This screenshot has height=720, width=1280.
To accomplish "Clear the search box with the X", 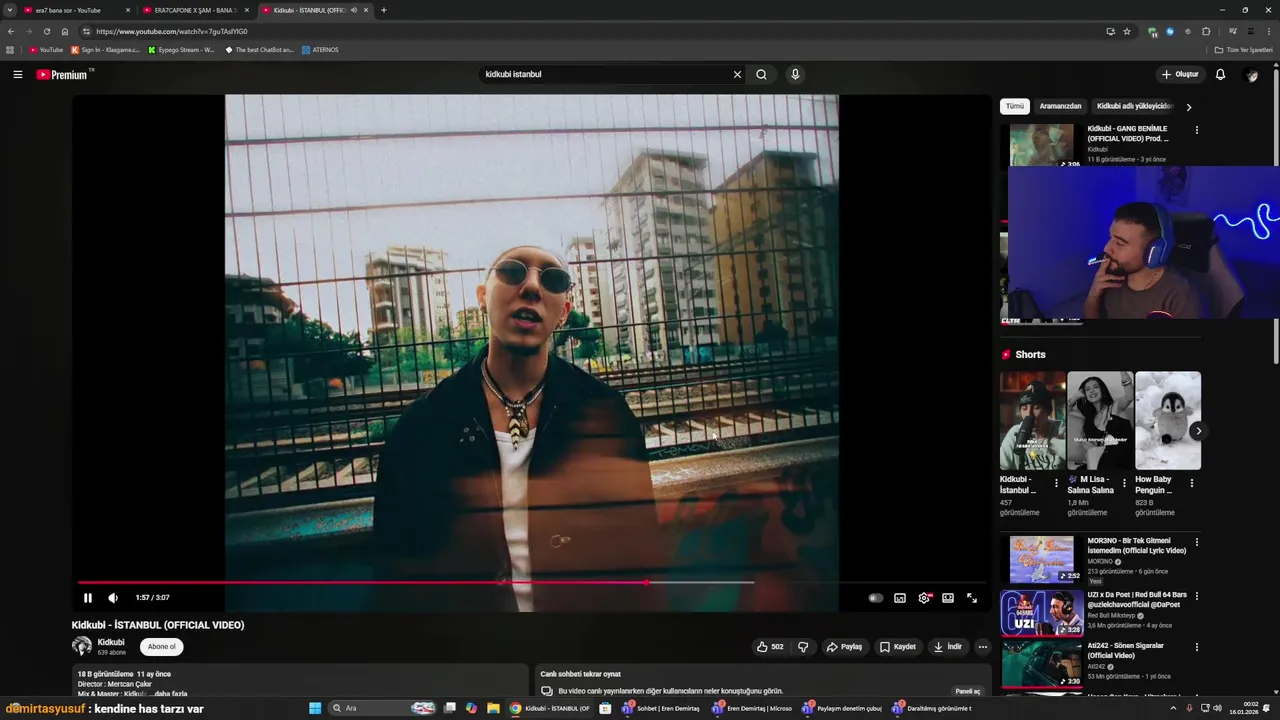I will tap(737, 74).
